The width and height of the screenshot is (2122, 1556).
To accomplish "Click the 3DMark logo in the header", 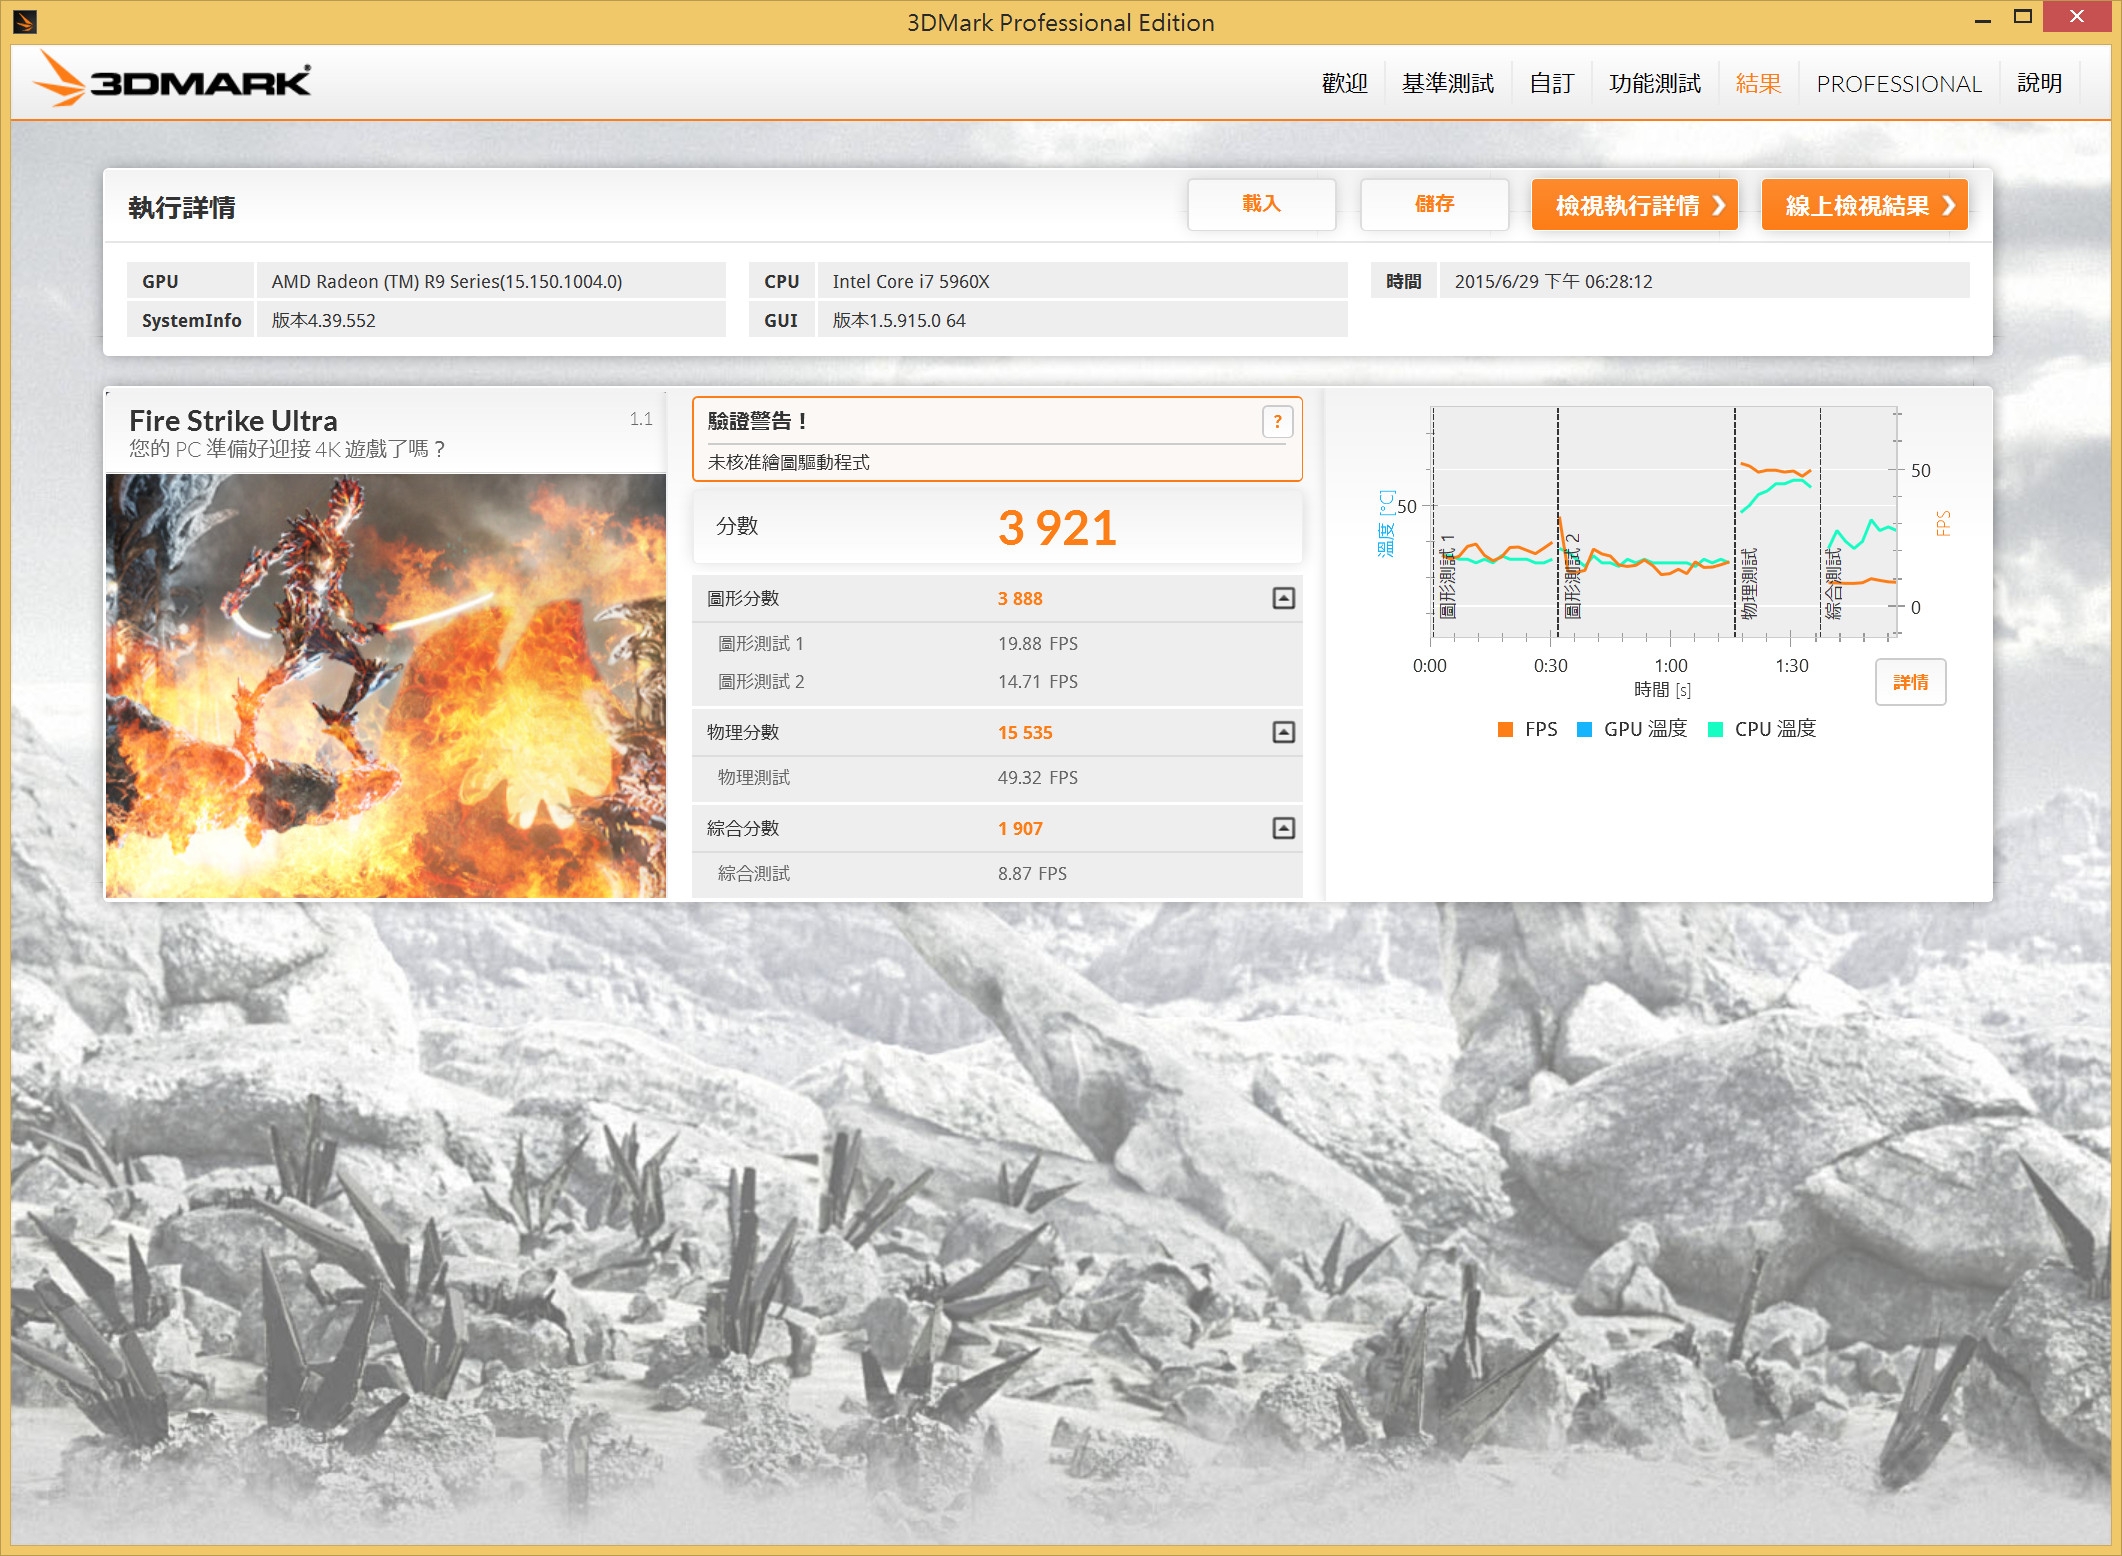I will (172, 80).
